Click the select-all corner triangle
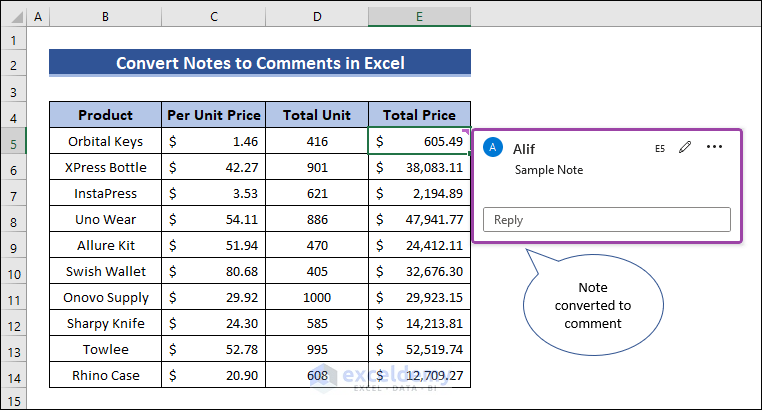The height and width of the screenshot is (410, 762). pyautogui.click(x=12, y=17)
